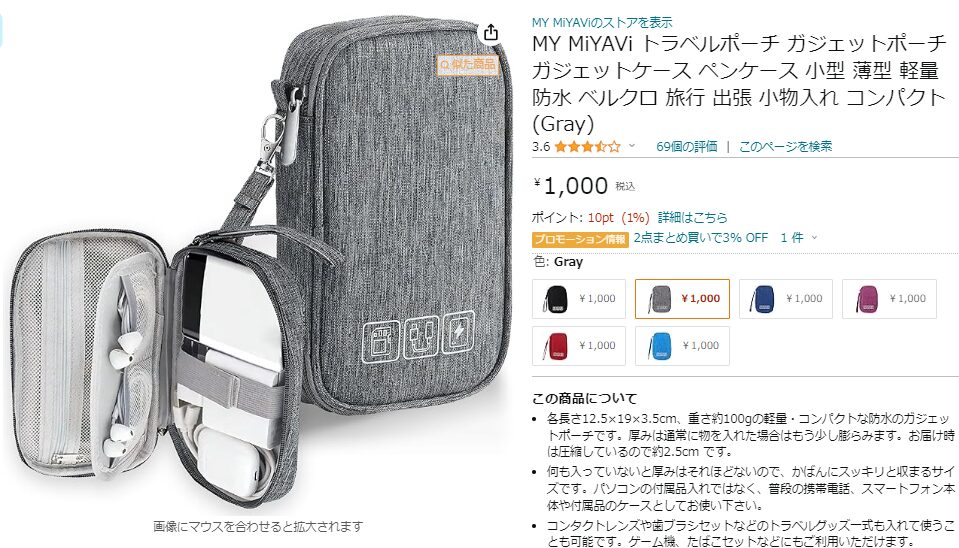Pick the light blue pouch variant
Image resolution: width=959 pixels, height=548 pixels.
click(x=682, y=346)
